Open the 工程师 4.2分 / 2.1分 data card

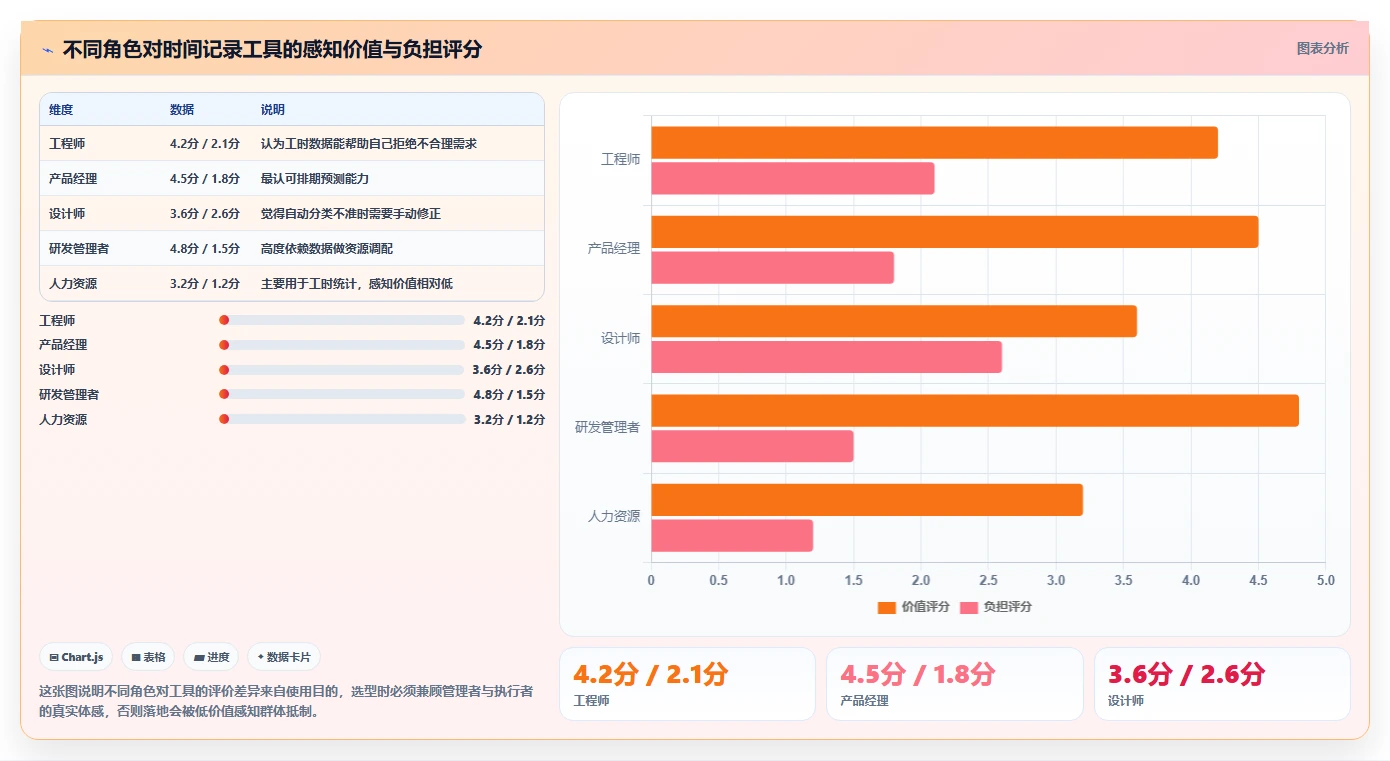tap(687, 684)
